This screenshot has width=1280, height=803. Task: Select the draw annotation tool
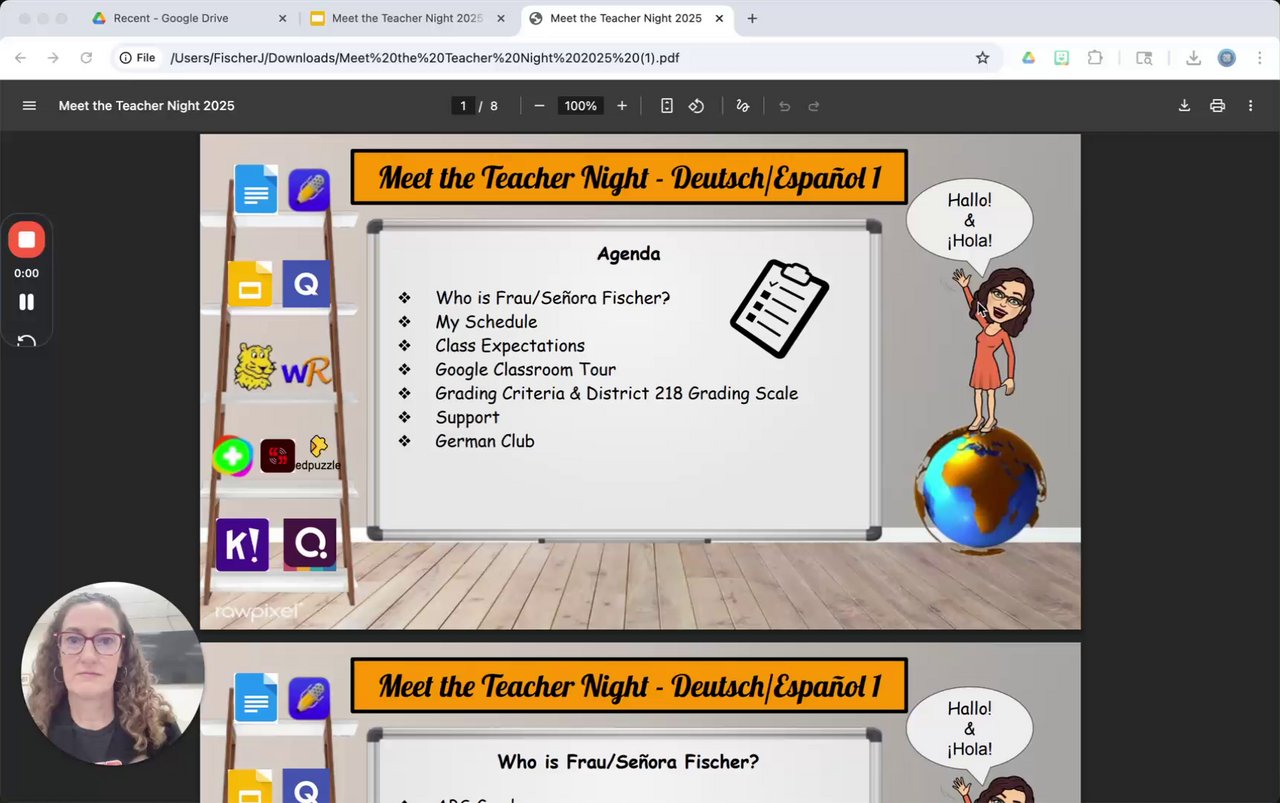coord(743,106)
